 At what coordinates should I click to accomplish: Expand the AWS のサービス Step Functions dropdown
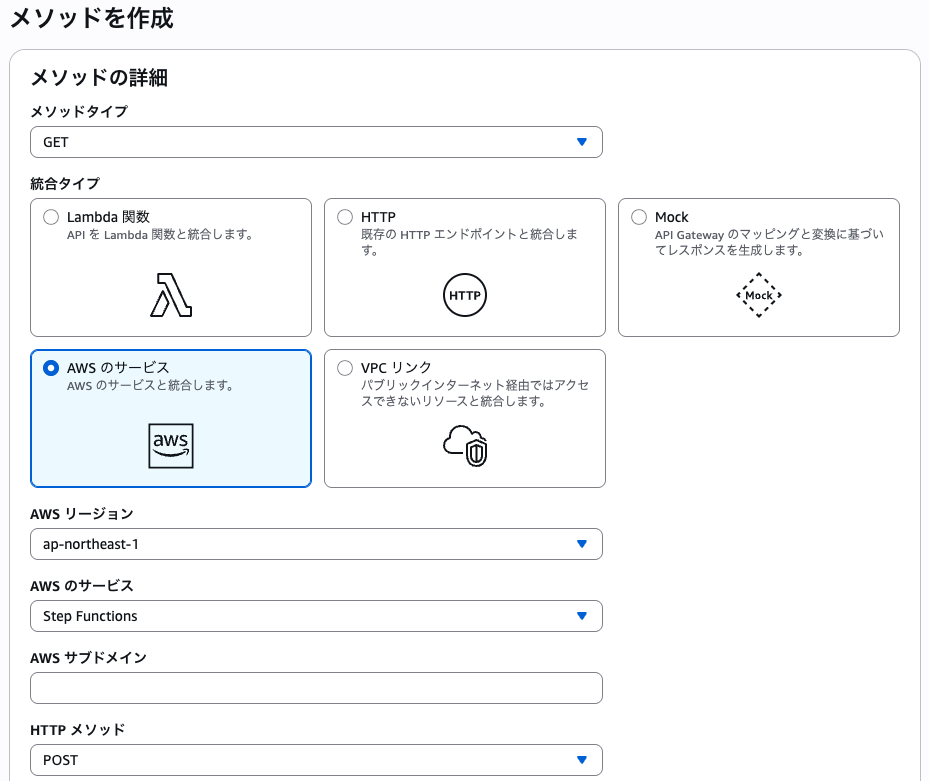(316, 616)
